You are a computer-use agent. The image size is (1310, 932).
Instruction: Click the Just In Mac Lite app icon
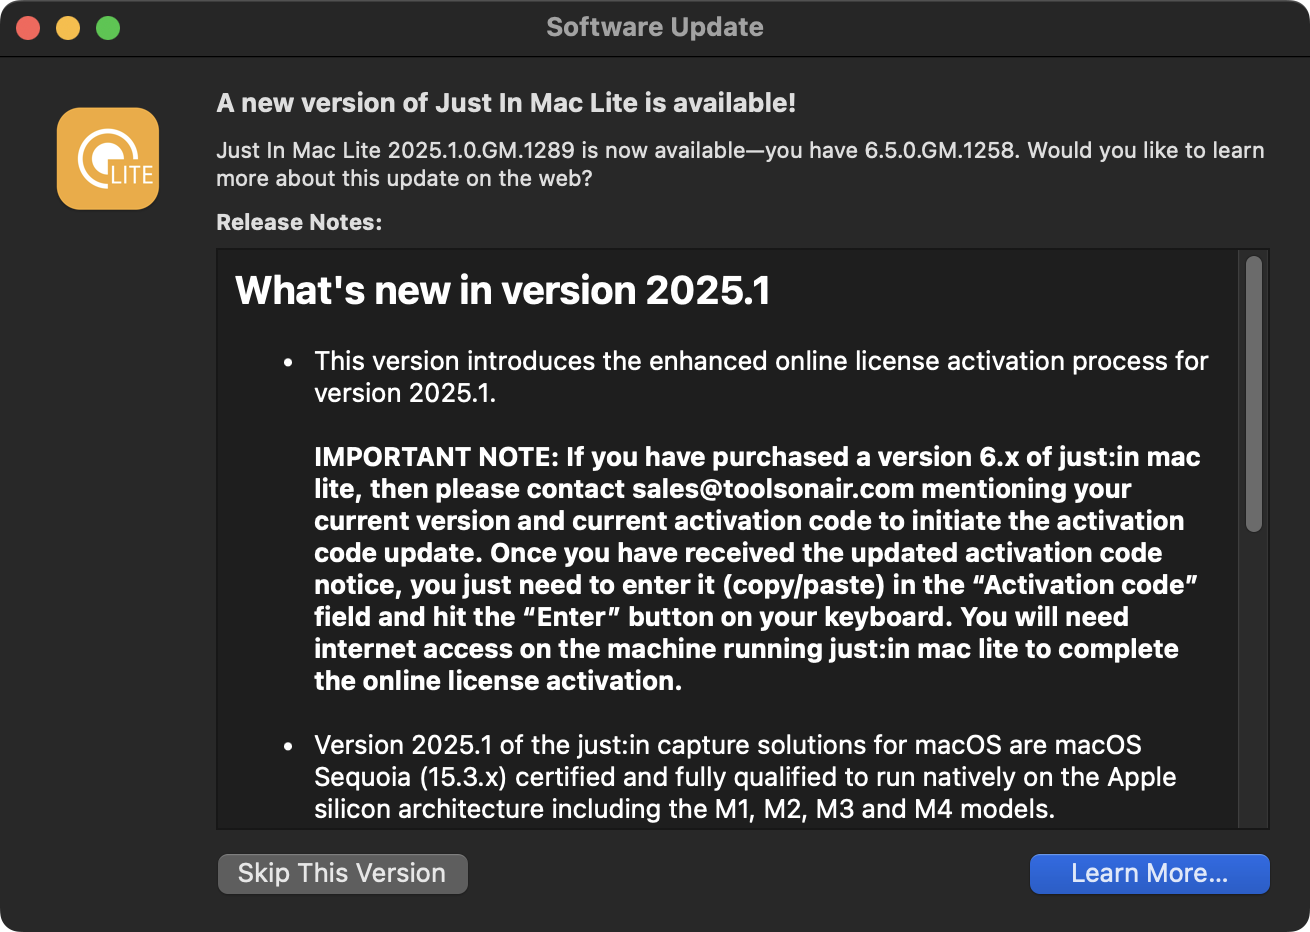[108, 159]
